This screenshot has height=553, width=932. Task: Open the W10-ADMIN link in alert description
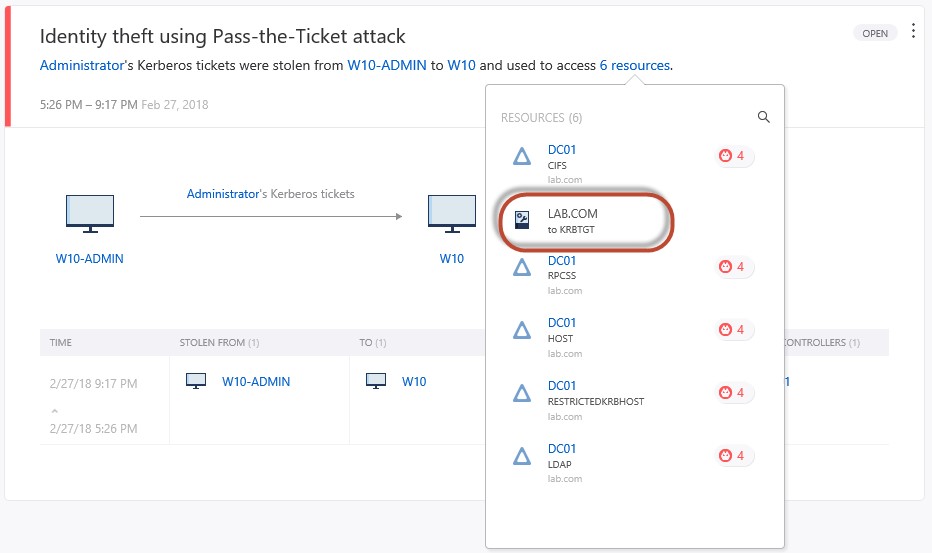[x=386, y=66]
